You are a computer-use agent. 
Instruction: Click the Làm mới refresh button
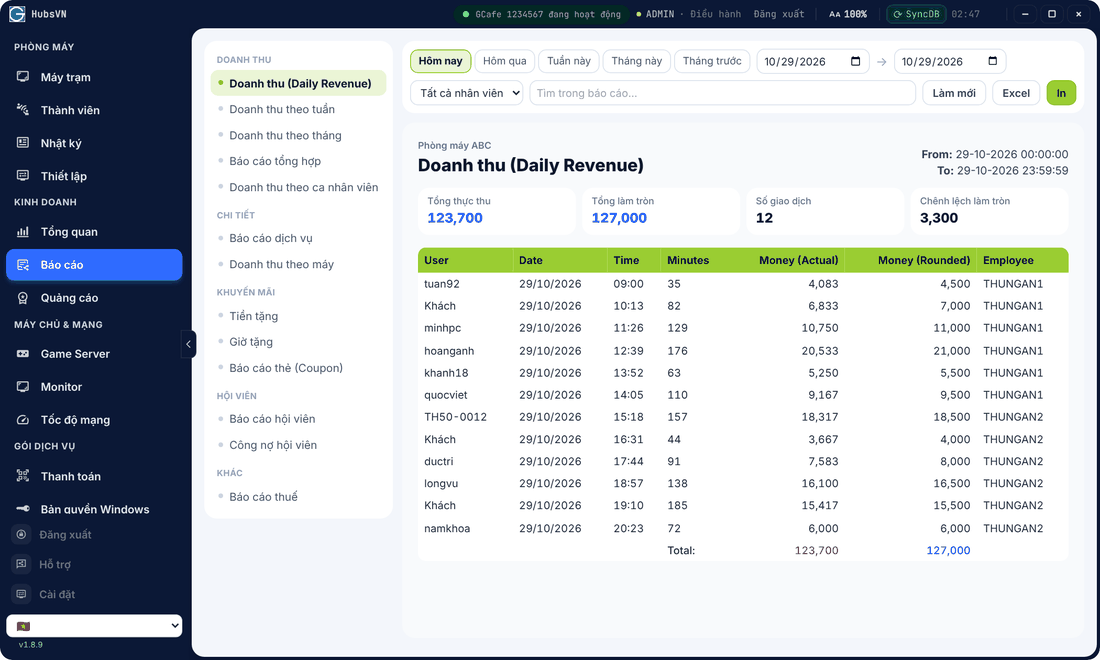[x=953, y=93]
